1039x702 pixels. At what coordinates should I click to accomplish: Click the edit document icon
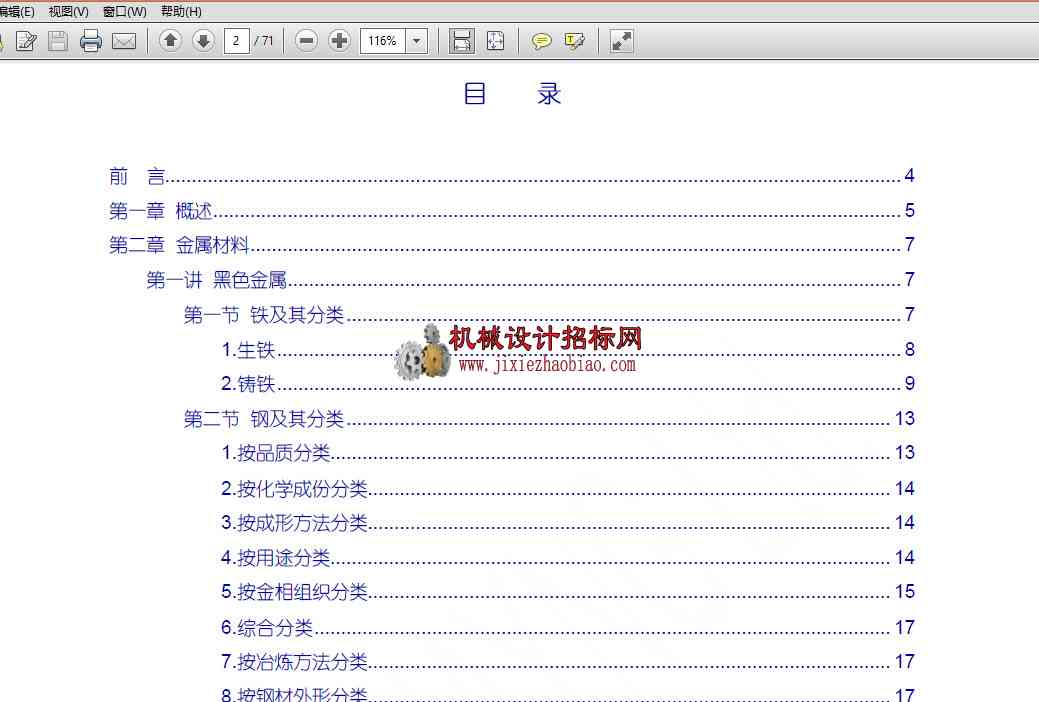26,41
